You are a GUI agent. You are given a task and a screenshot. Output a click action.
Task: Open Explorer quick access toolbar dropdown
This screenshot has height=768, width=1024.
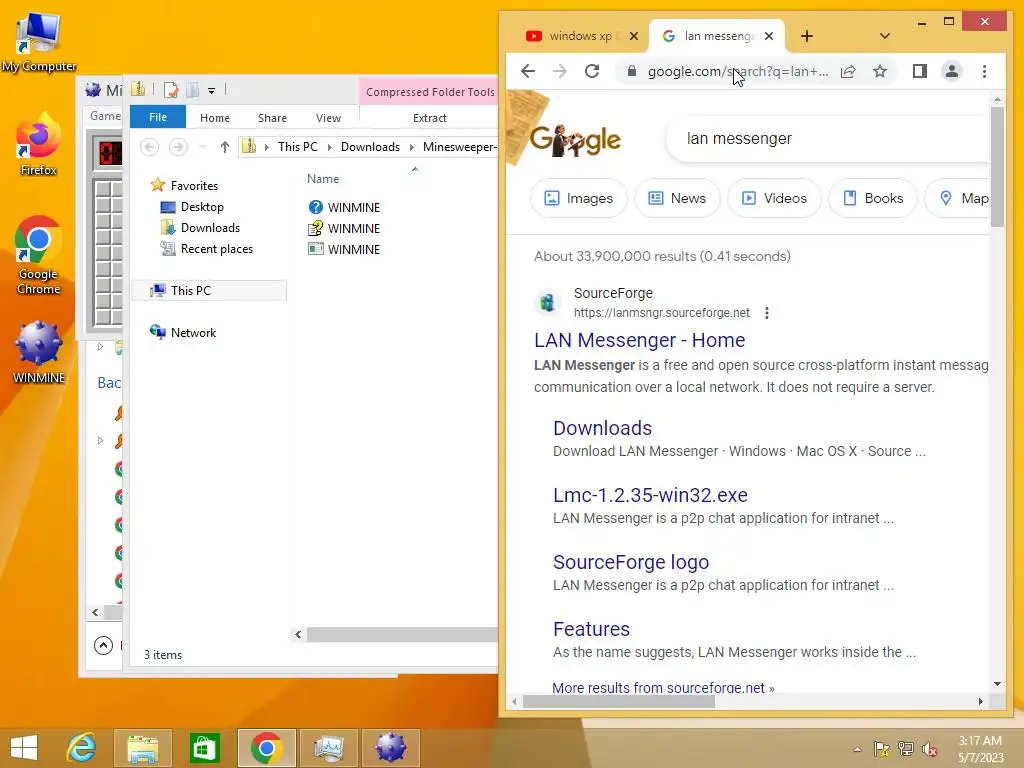(212, 91)
